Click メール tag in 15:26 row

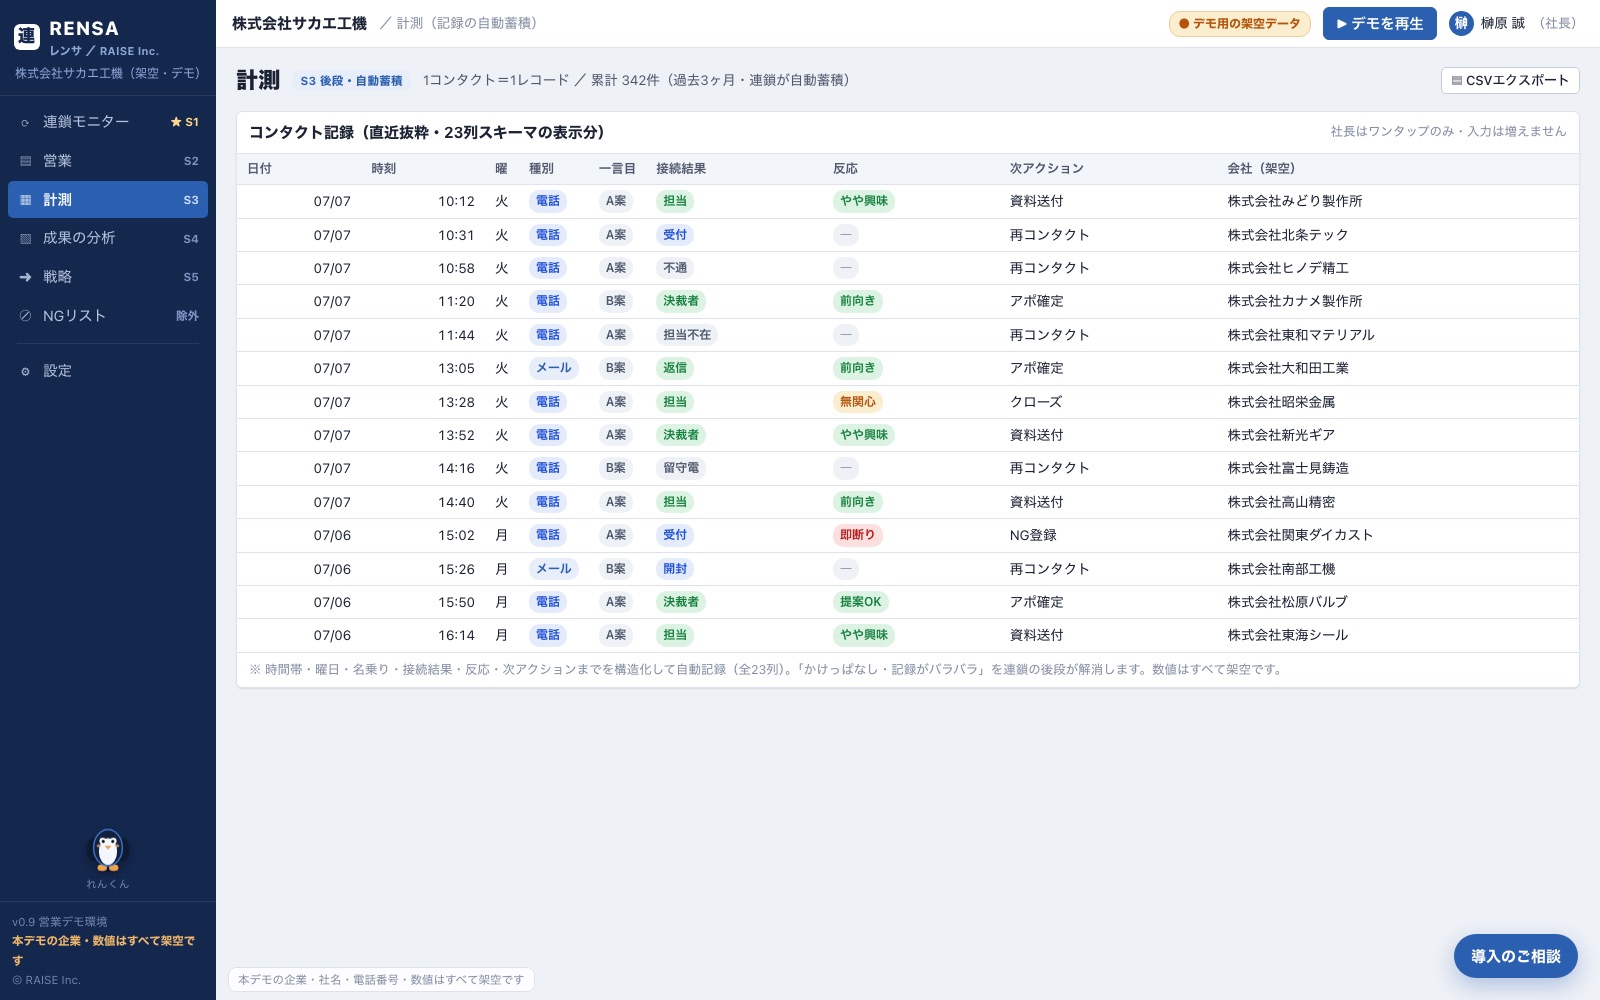tap(554, 569)
